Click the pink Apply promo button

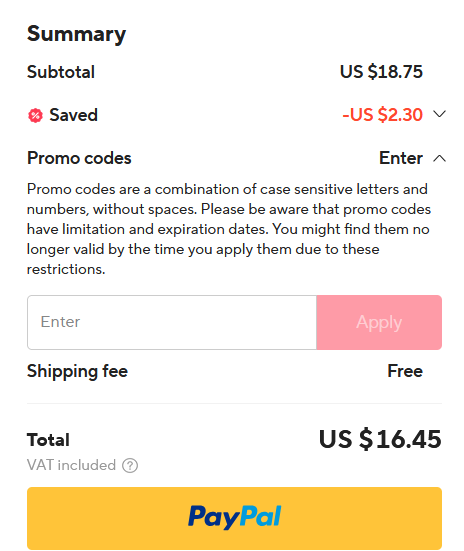pos(379,322)
